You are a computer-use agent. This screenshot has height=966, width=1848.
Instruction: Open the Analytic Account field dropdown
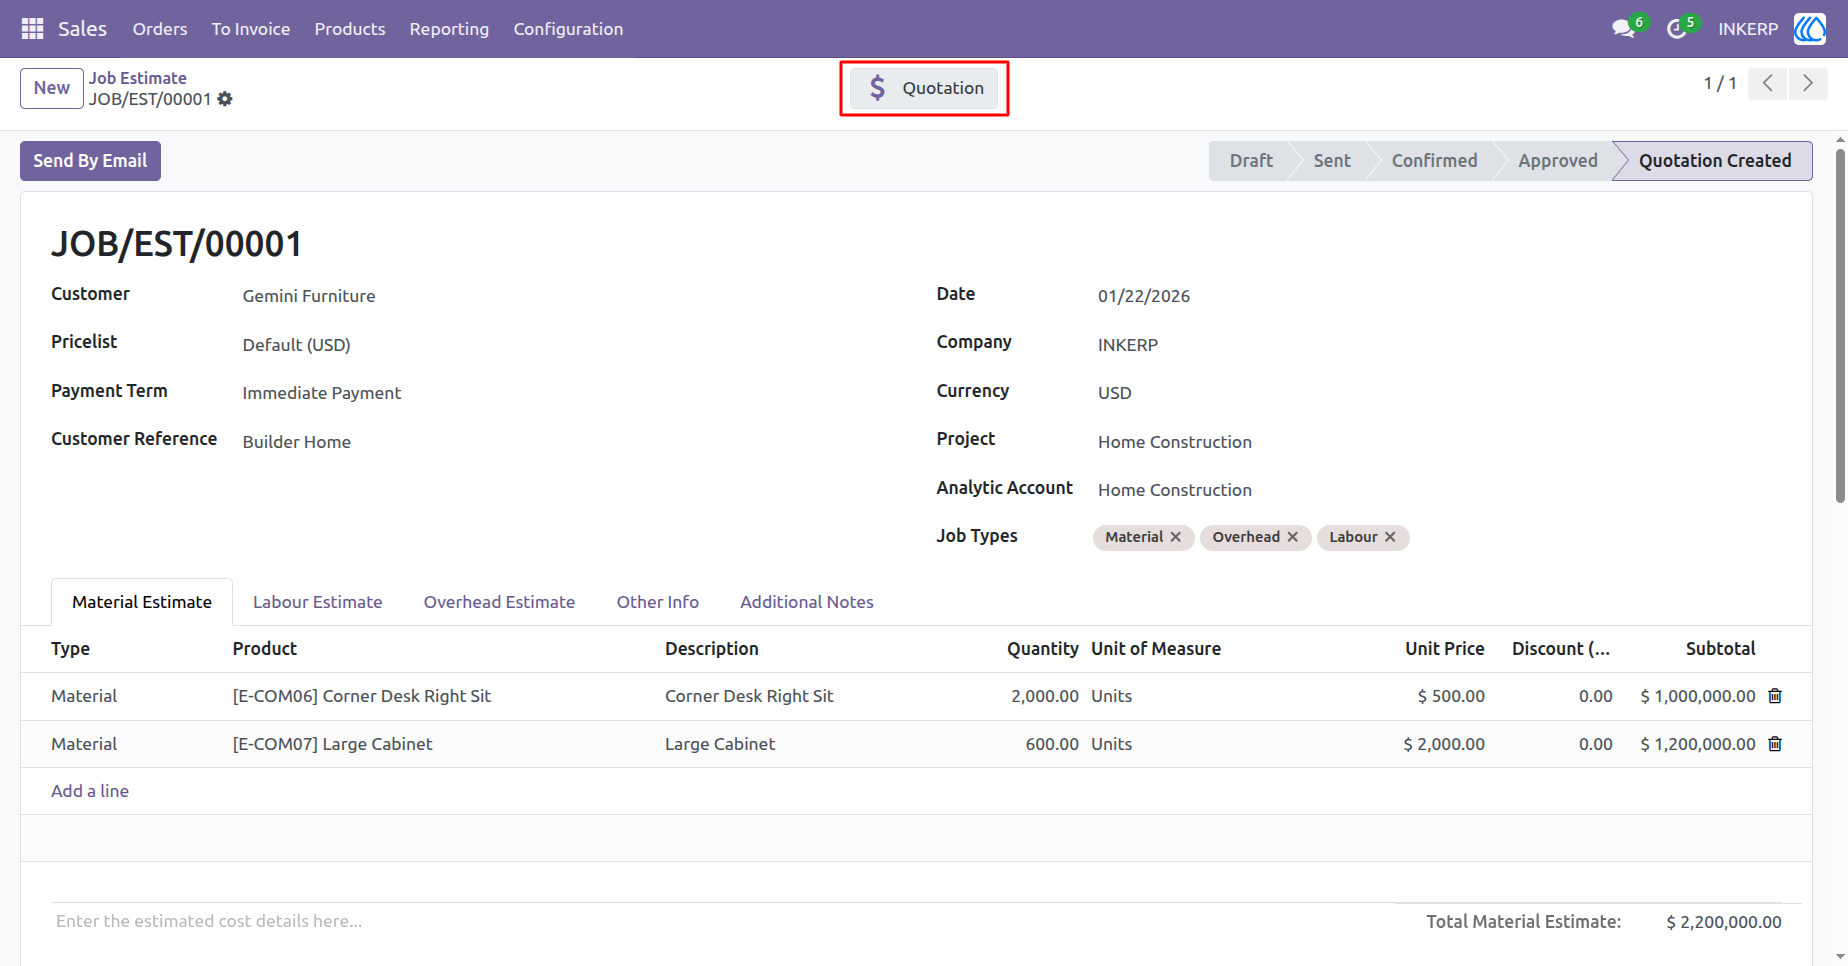[1175, 490]
